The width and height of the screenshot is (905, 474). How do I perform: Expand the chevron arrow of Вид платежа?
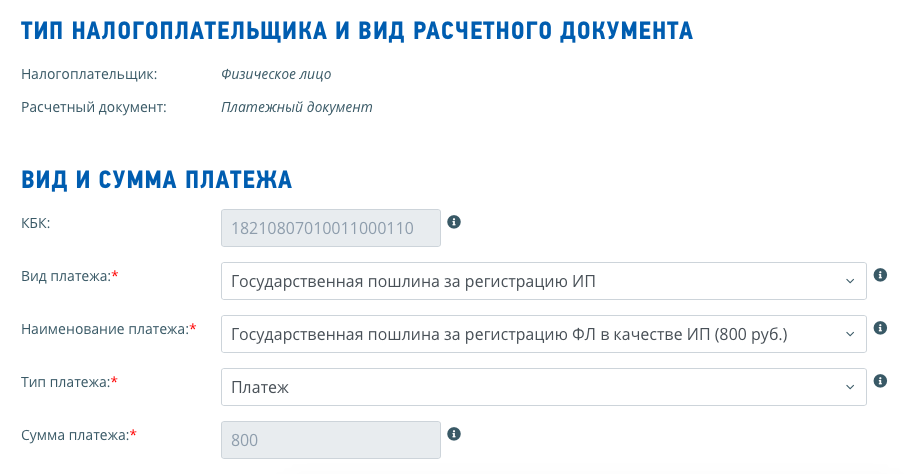point(850,281)
